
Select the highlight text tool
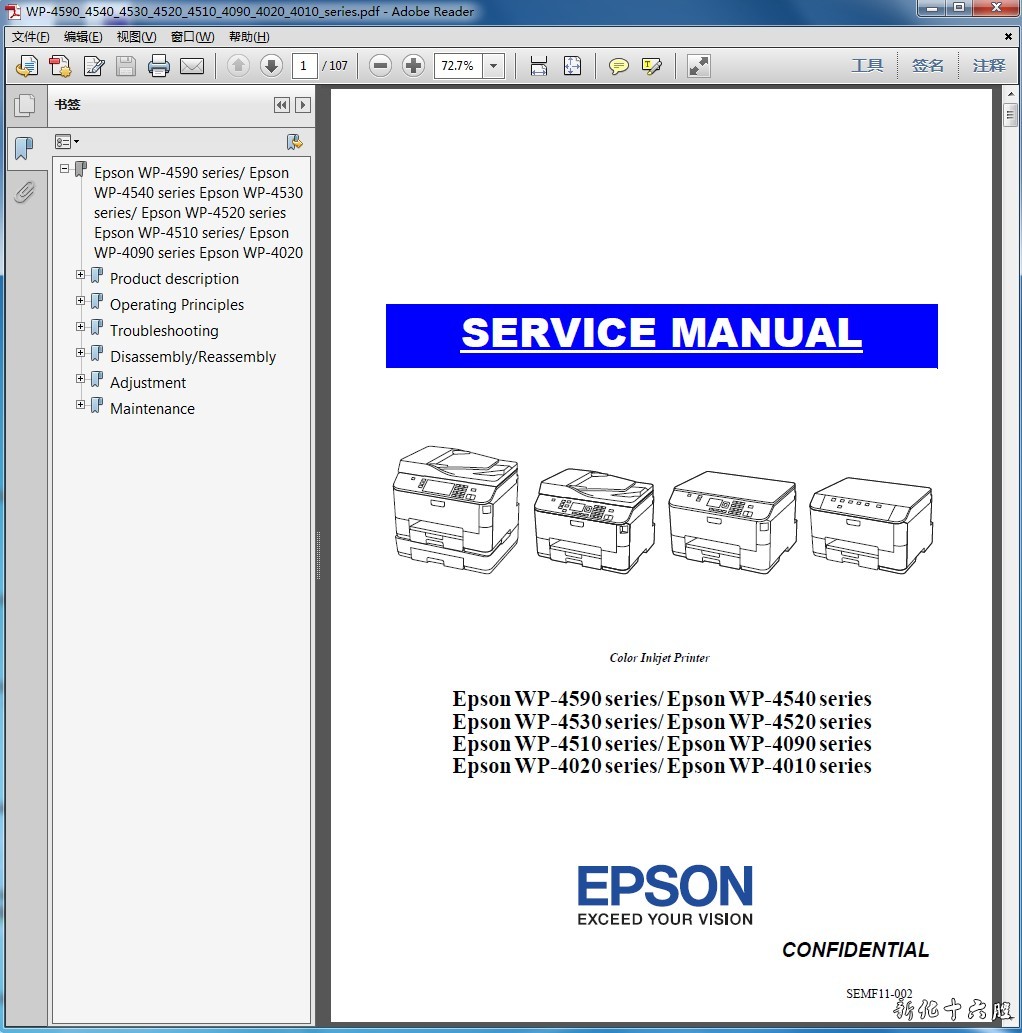coord(652,66)
